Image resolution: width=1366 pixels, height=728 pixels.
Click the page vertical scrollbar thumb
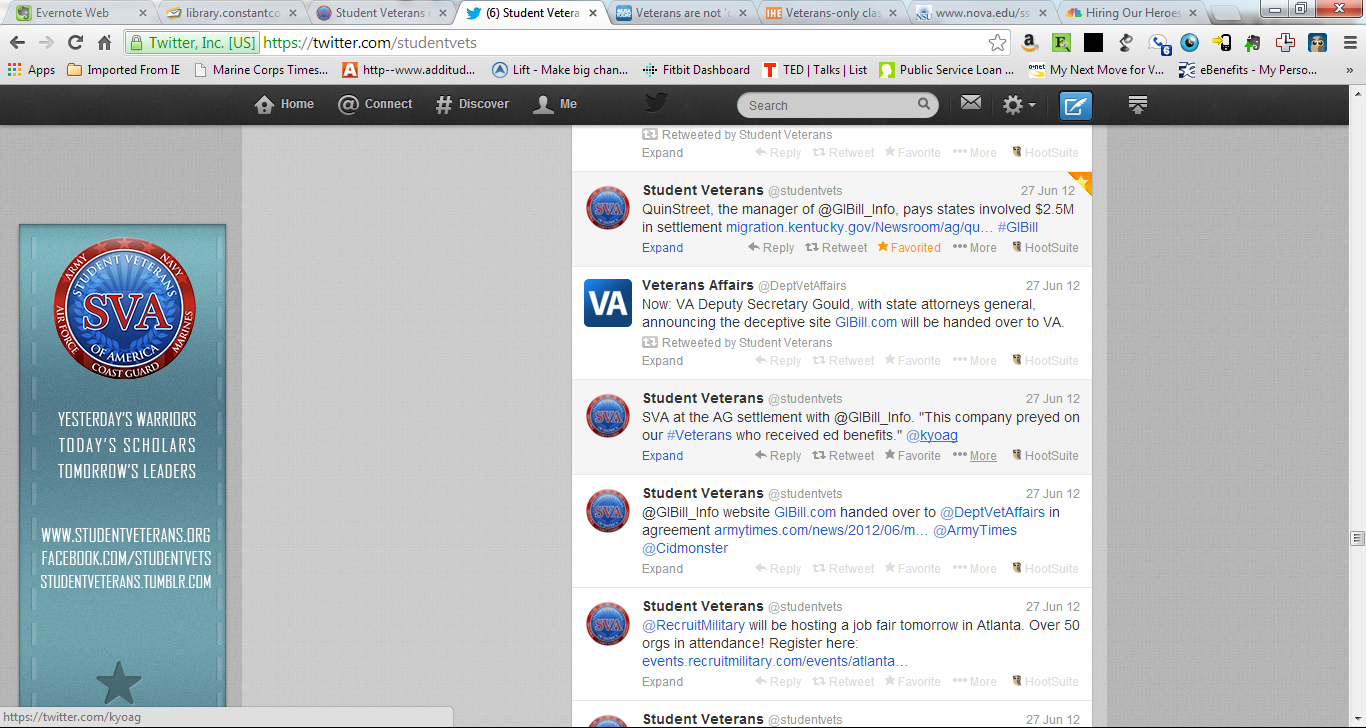1357,538
